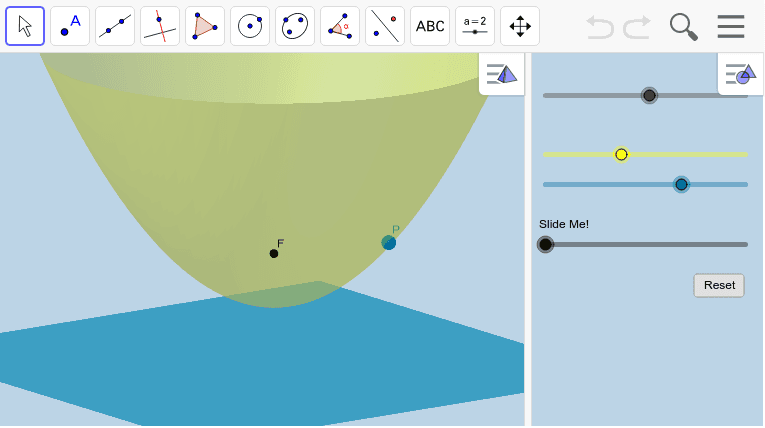Select the Reflect about Line tool

385,26
